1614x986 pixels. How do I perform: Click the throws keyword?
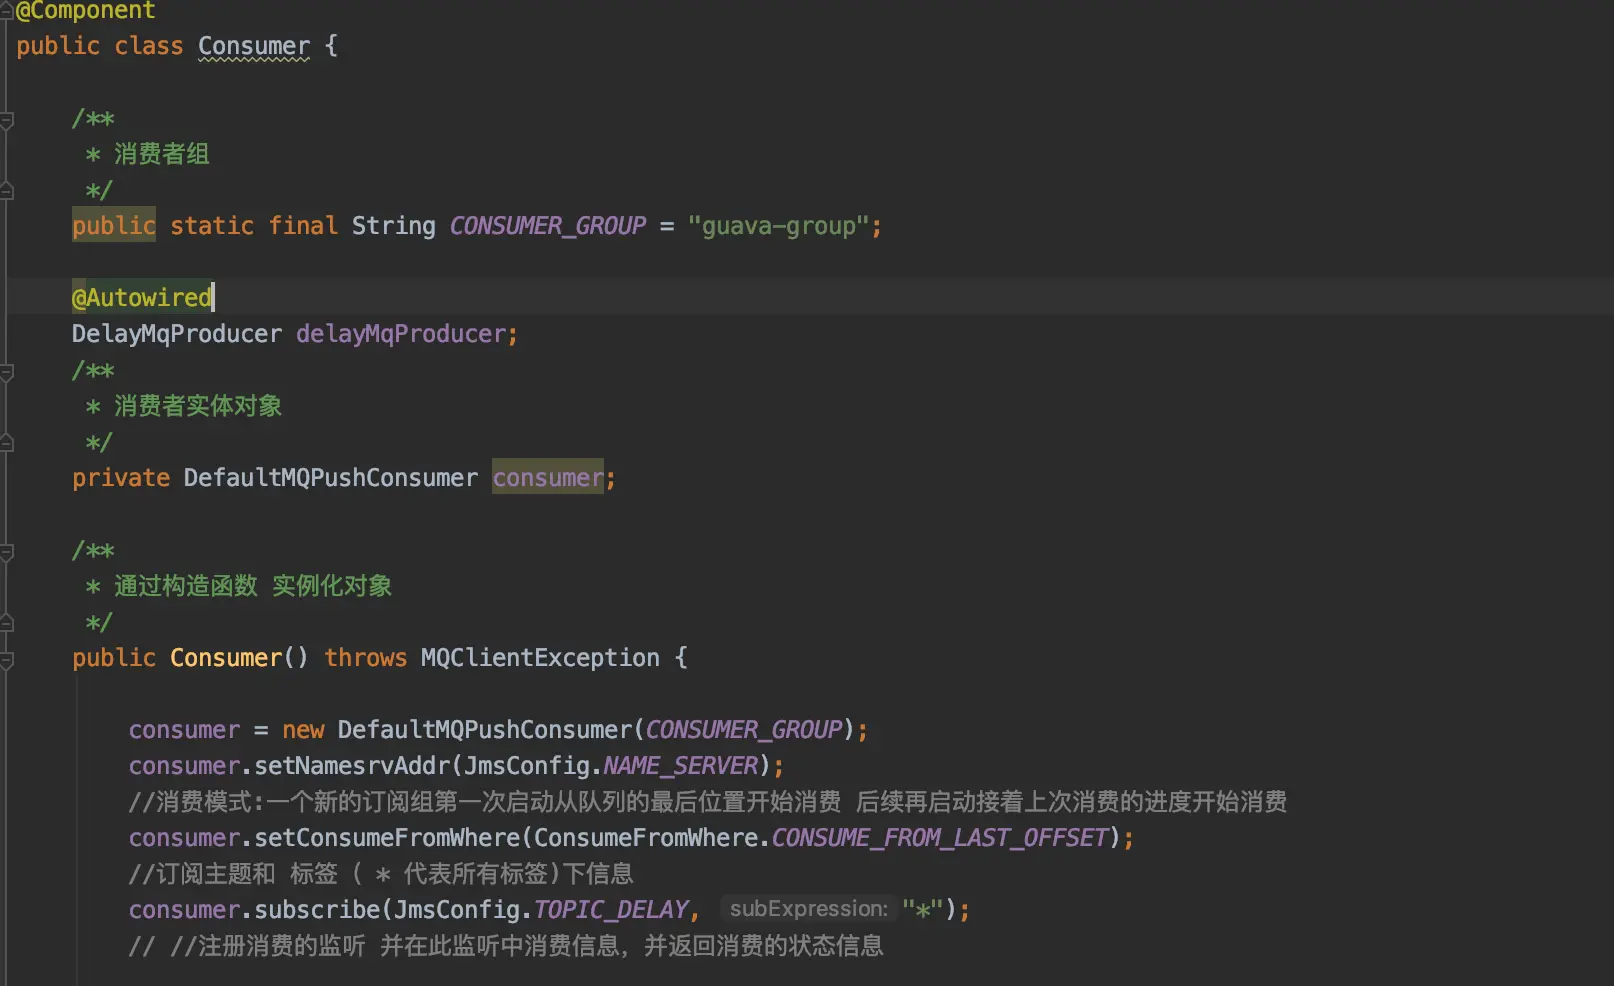point(366,658)
